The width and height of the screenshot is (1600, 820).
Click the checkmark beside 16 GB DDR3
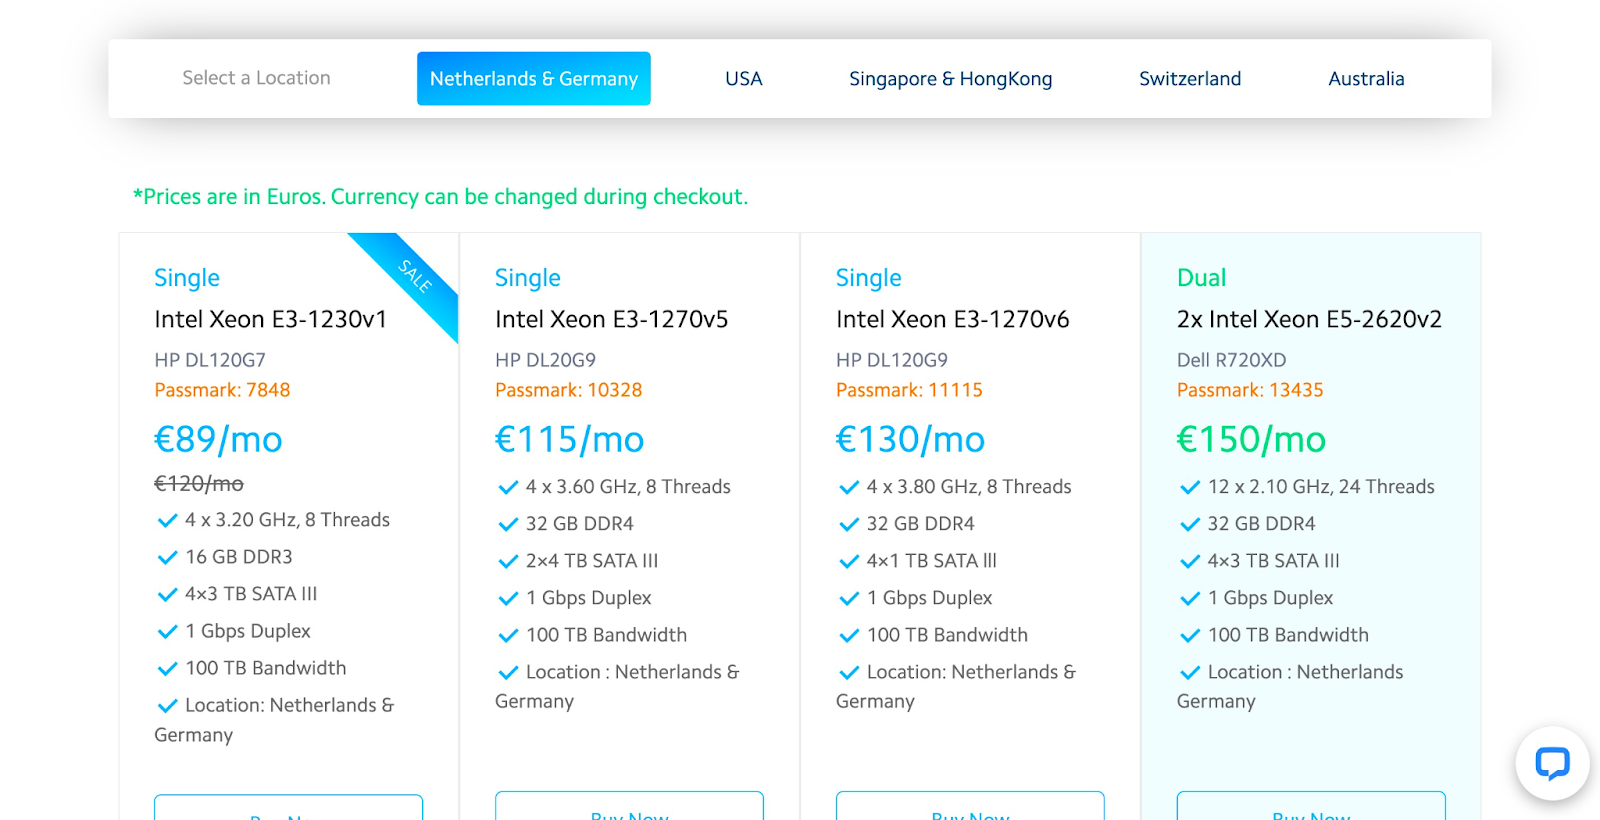[x=167, y=557]
